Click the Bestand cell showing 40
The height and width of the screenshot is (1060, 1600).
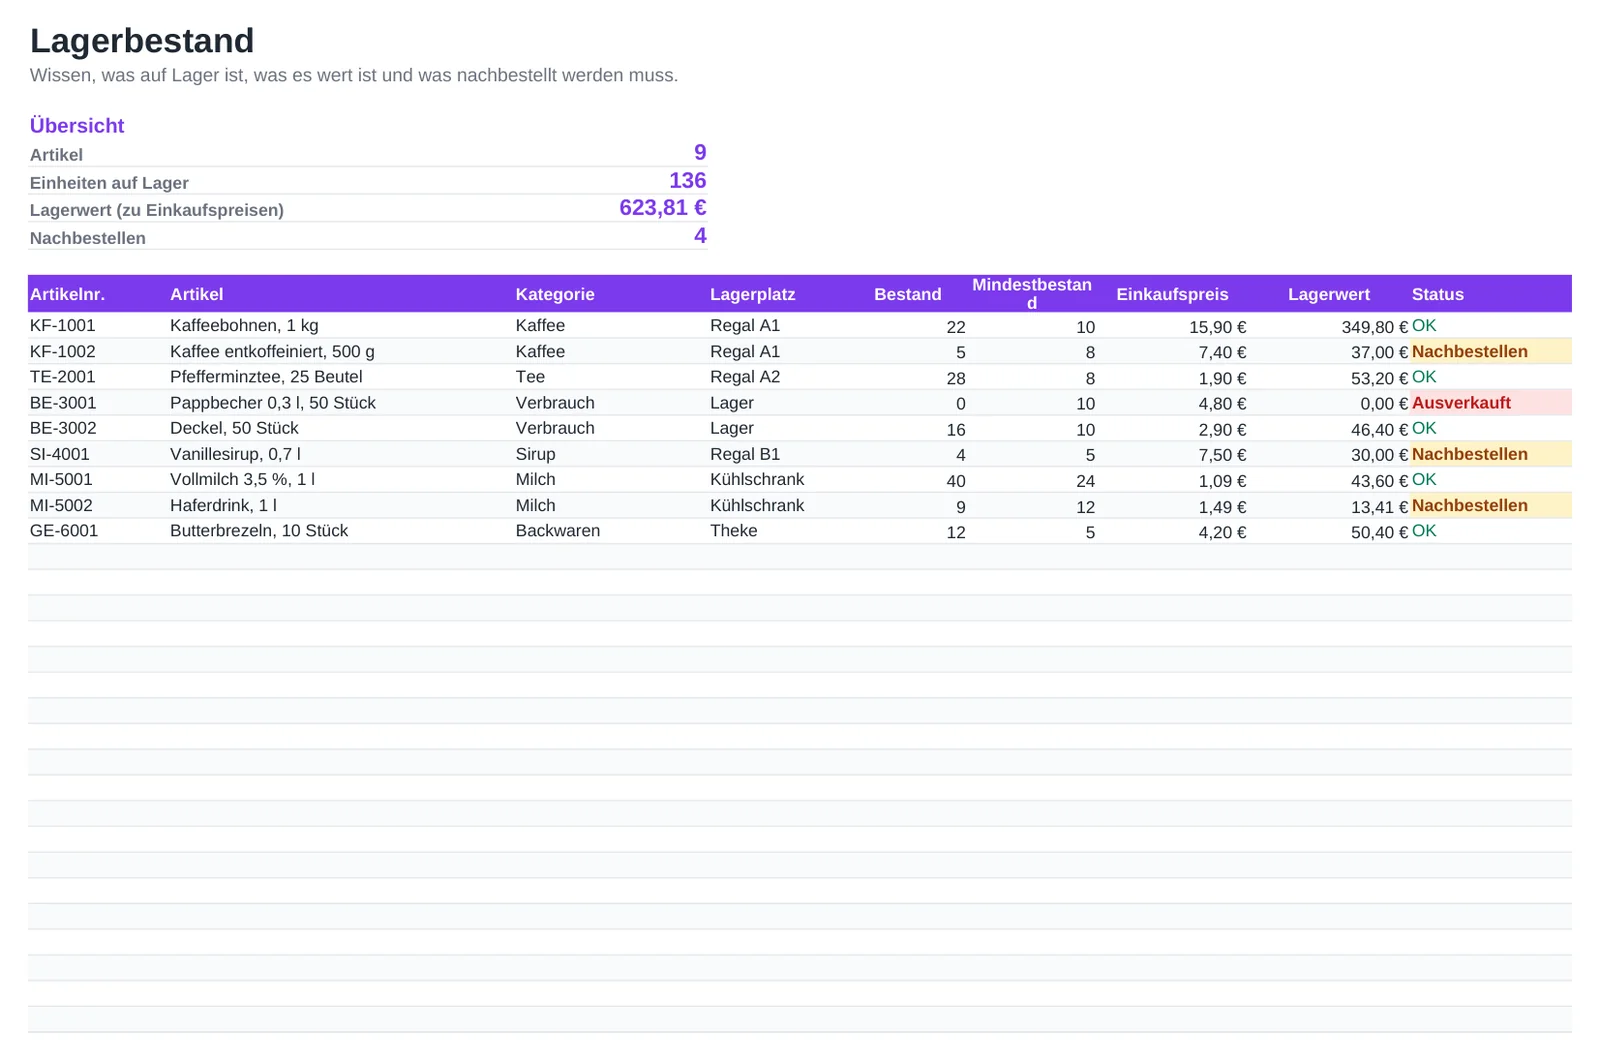coord(956,481)
